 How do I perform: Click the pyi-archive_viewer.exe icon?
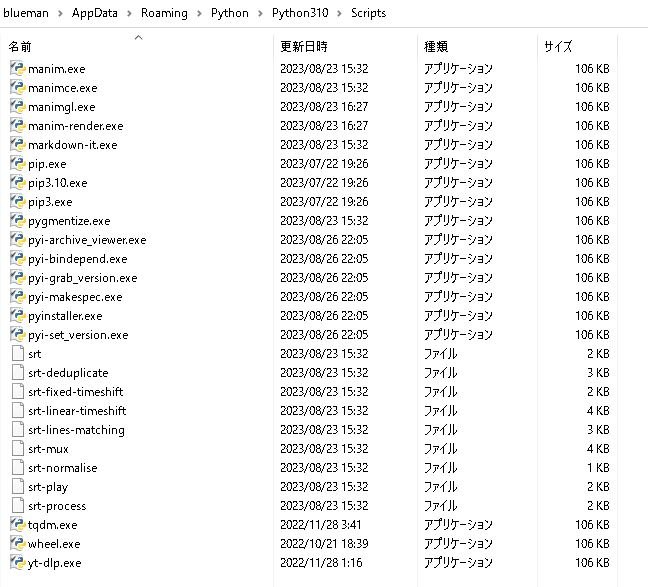tap(18, 239)
